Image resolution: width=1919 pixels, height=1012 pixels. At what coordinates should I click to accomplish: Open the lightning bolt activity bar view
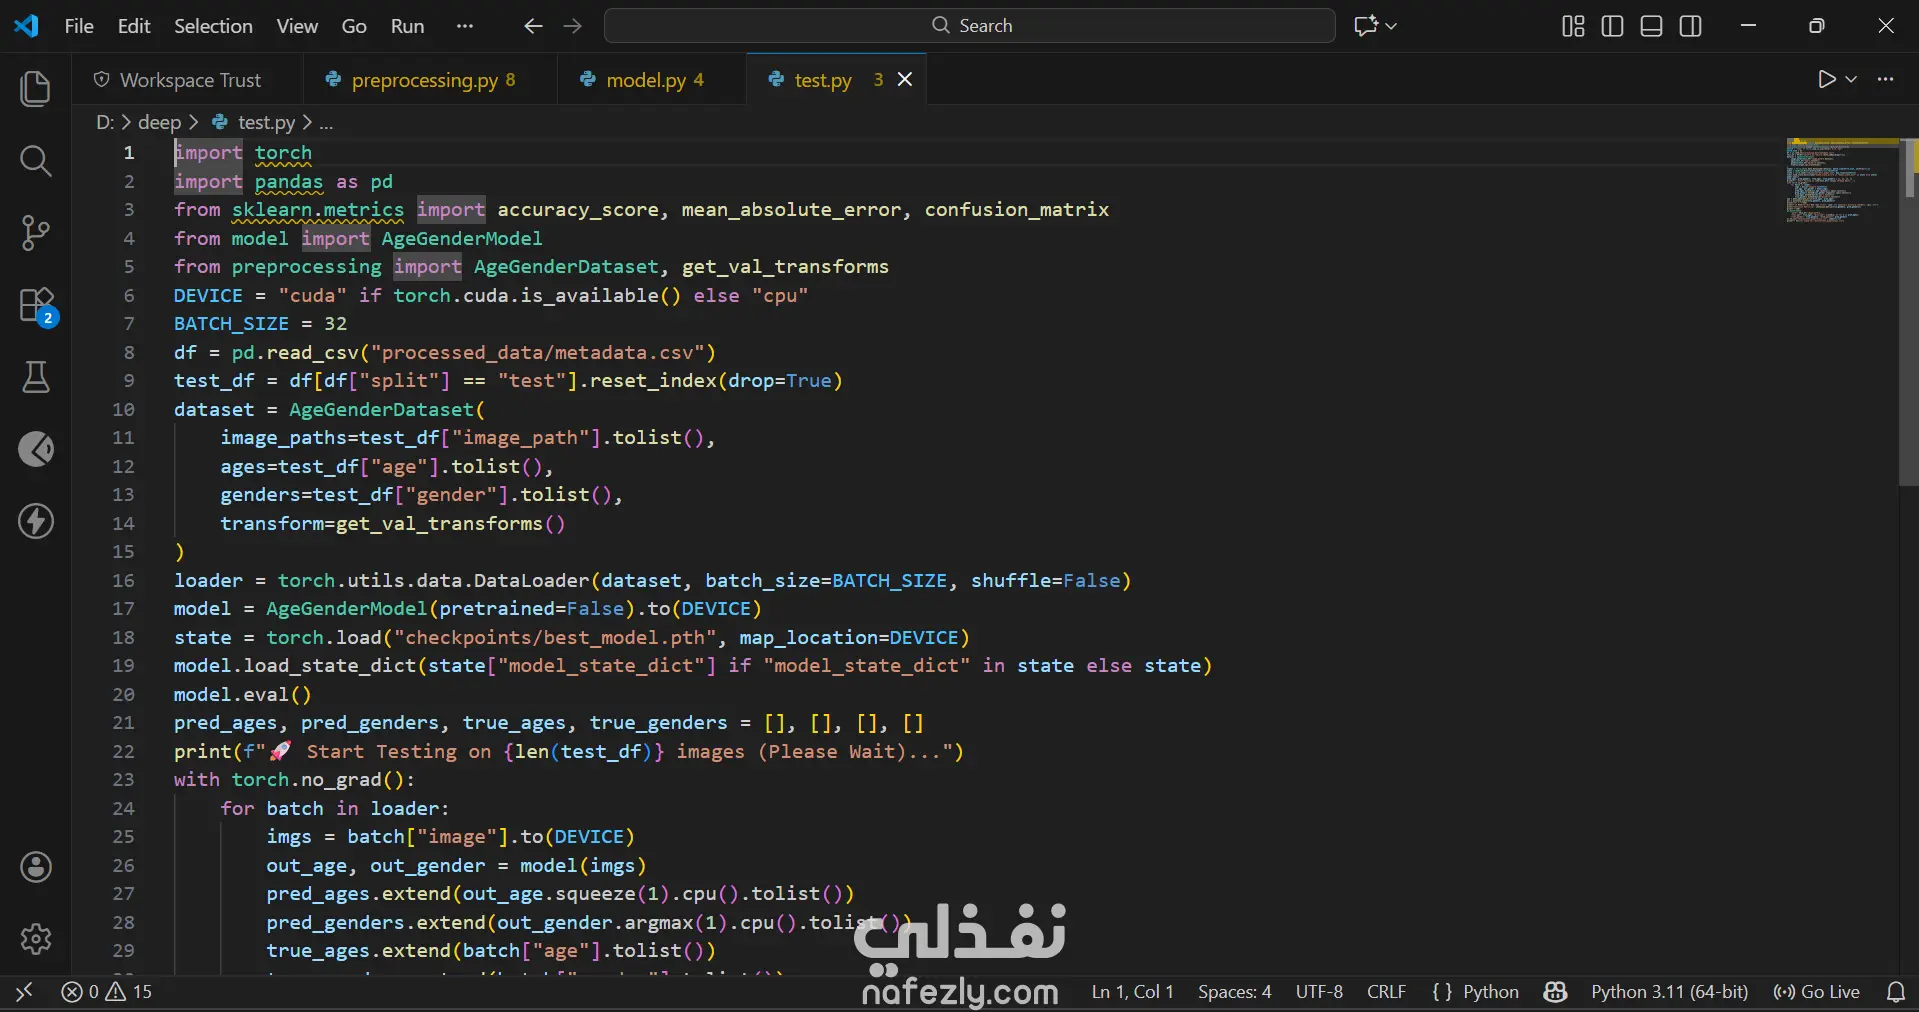click(x=36, y=521)
